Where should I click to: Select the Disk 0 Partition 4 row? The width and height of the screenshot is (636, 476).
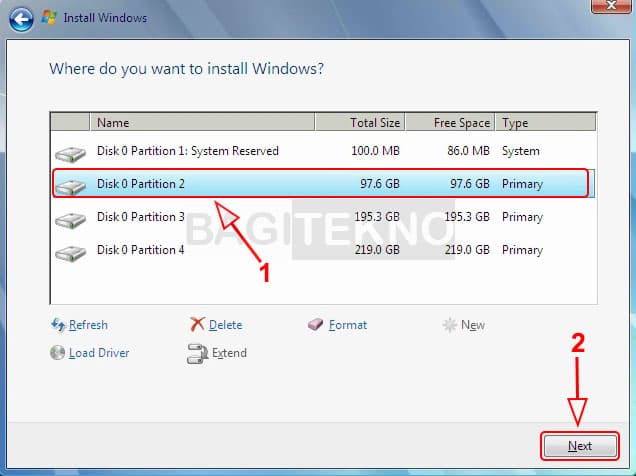point(323,250)
